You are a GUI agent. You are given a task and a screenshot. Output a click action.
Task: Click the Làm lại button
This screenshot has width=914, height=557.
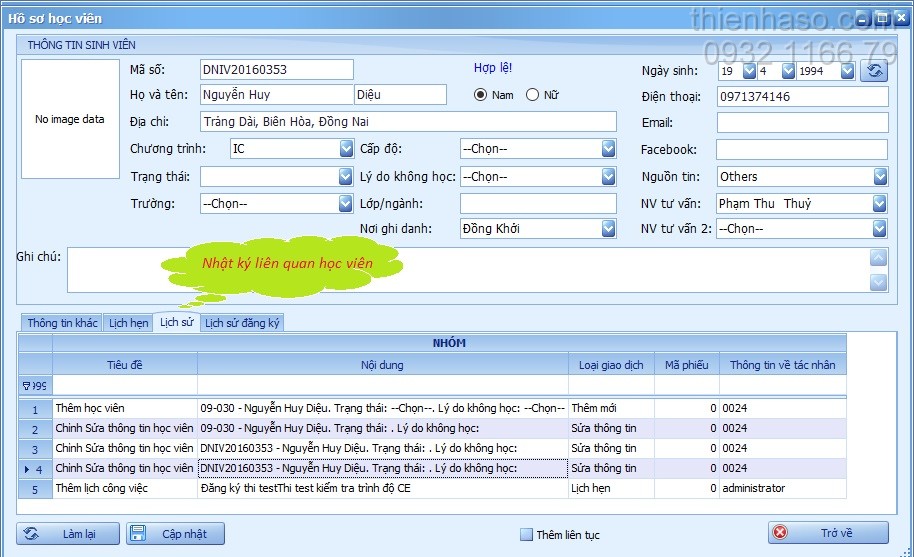[69, 534]
